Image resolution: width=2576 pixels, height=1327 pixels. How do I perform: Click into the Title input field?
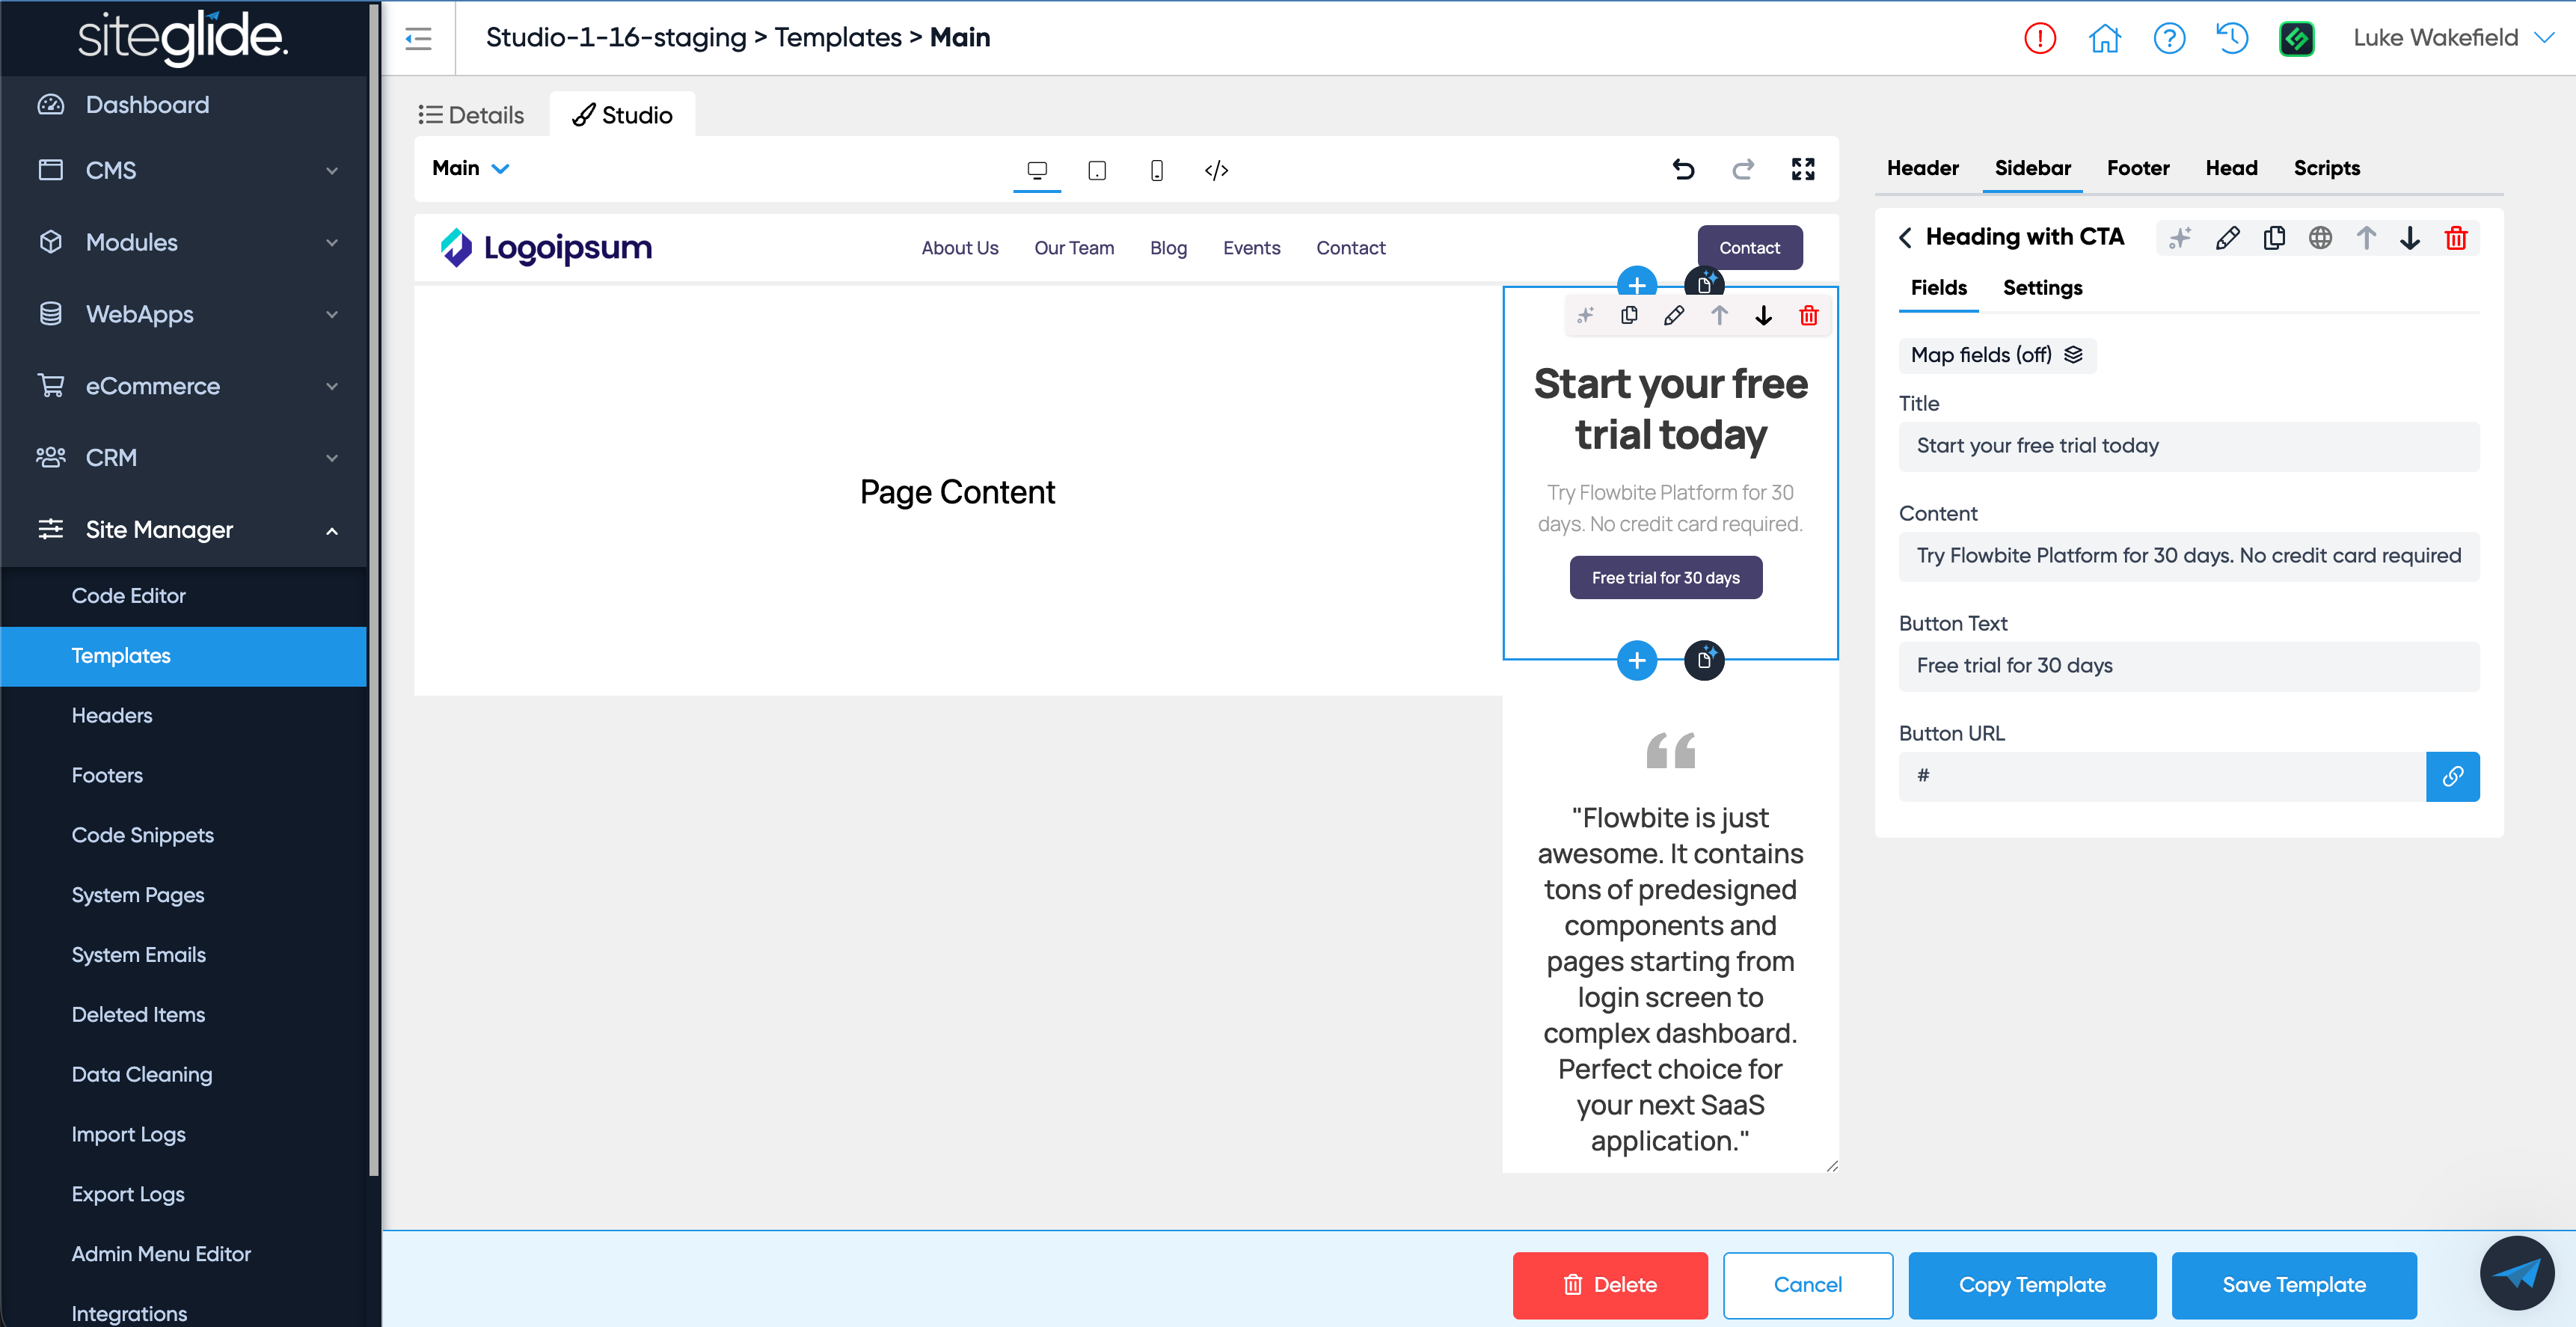pyautogui.click(x=2189, y=446)
